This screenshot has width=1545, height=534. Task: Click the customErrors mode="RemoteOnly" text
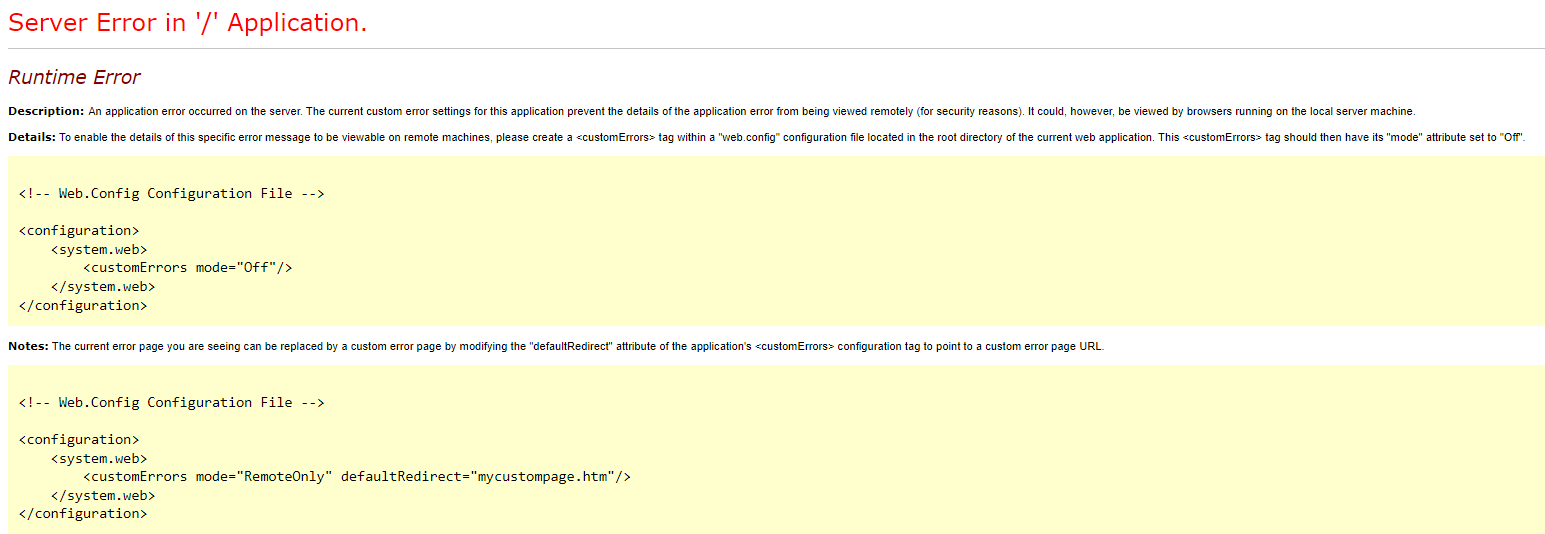coord(208,477)
